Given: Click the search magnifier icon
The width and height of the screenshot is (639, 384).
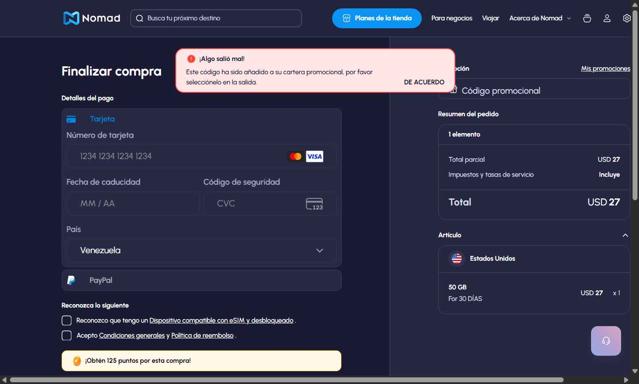Looking at the screenshot, I should point(139,18).
